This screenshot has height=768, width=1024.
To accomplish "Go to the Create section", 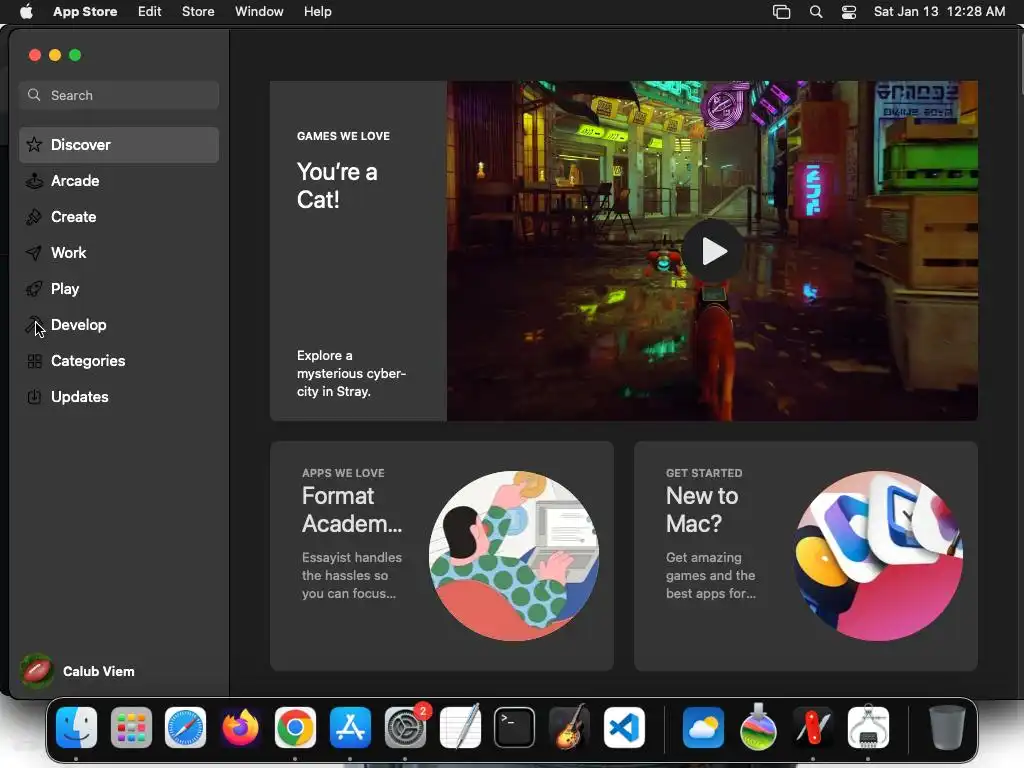I will pyautogui.click(x=119, y=217).
